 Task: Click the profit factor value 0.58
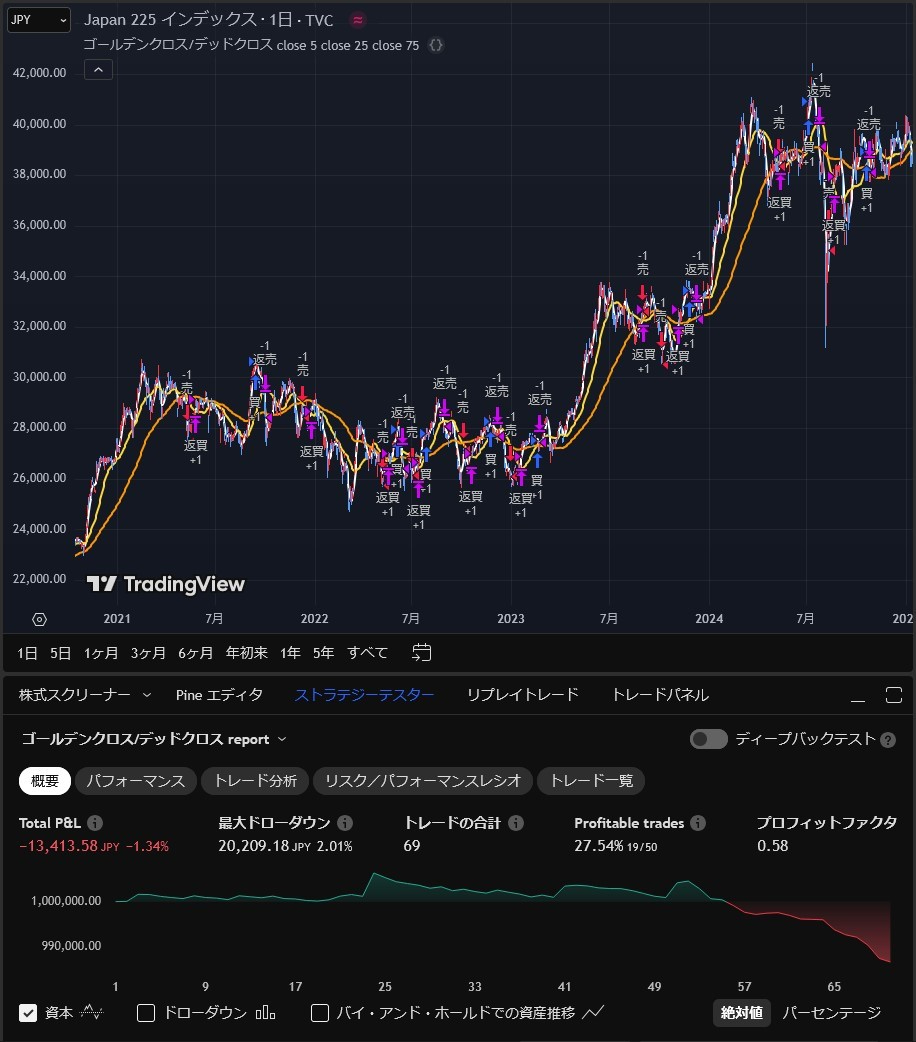coord(772,846)
